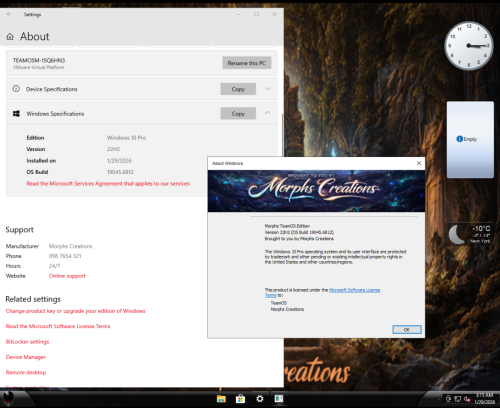Expand the Device Specifications section chevron
The width and height of the screenshot is (500, 408).
click(x=268, y=89)
